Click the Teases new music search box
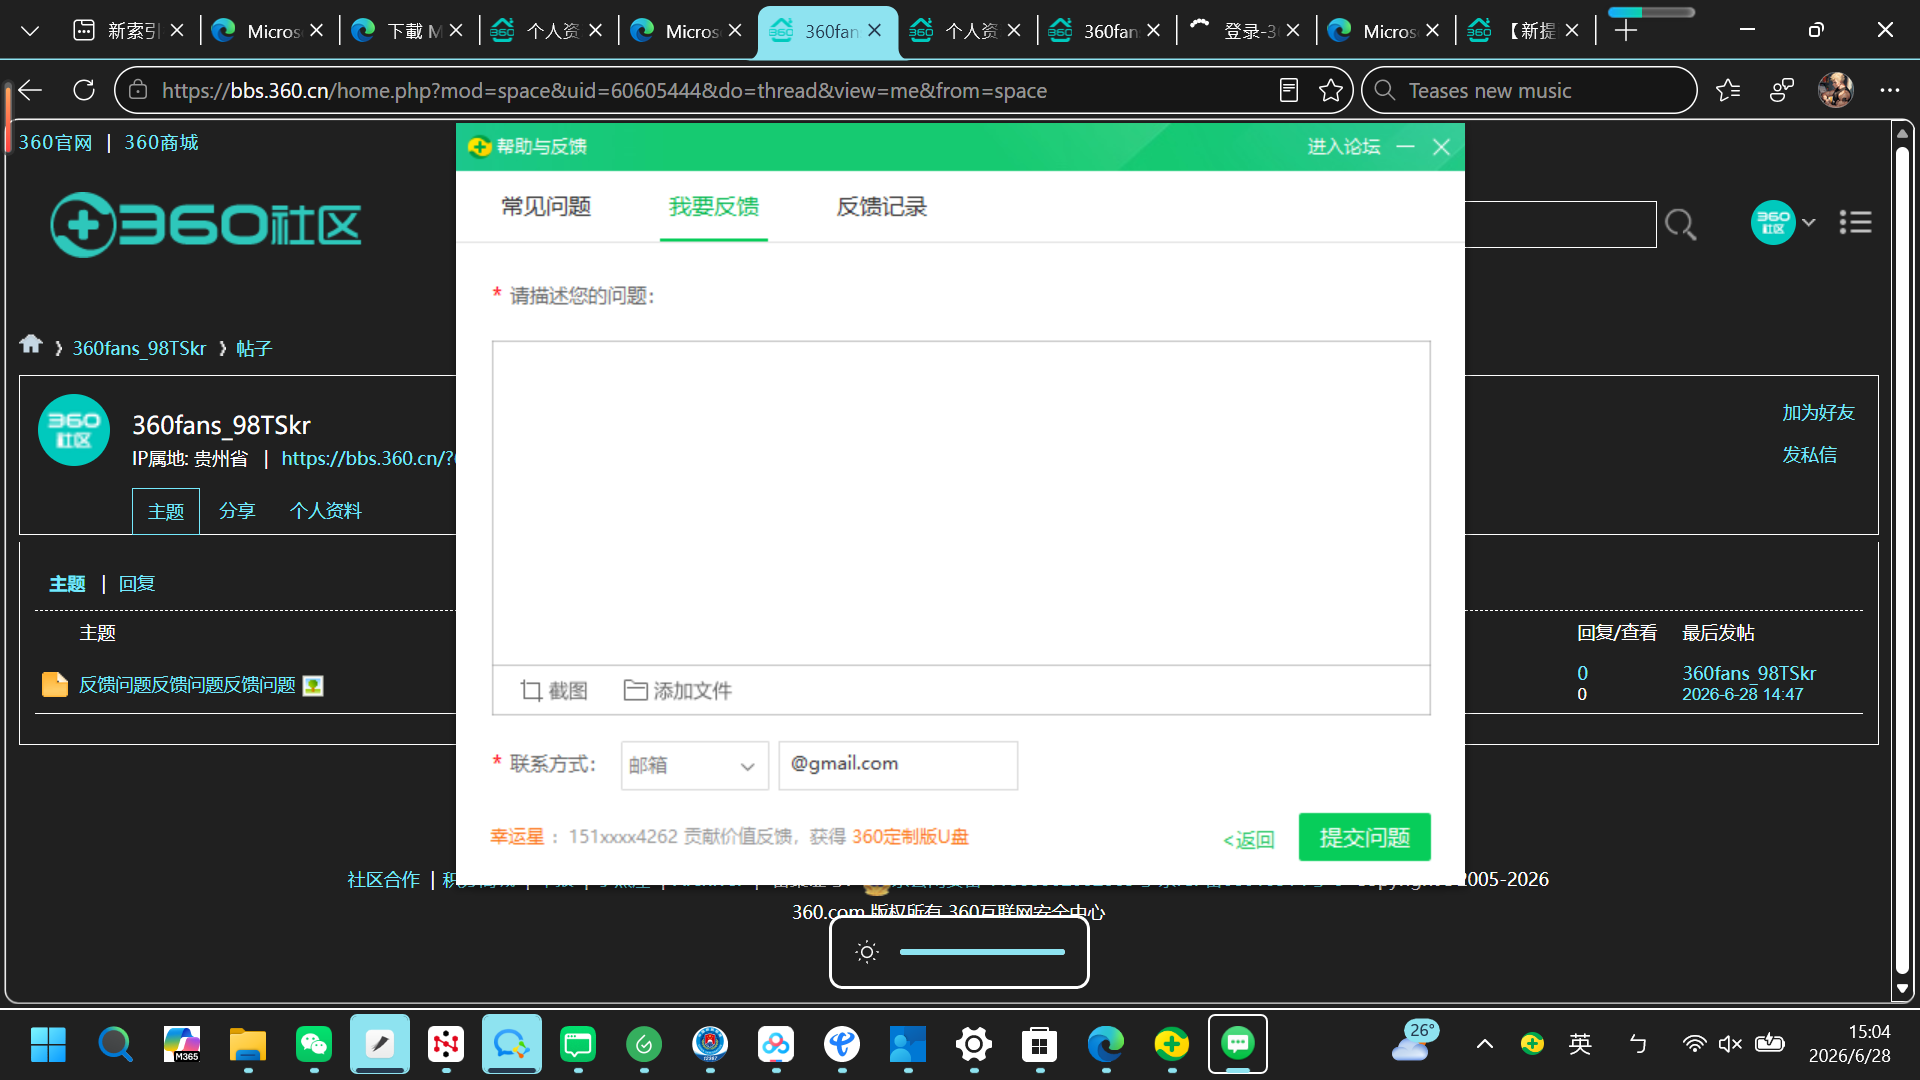The width and height of the screenshot is (1920, 1080). pos(1529,91)
